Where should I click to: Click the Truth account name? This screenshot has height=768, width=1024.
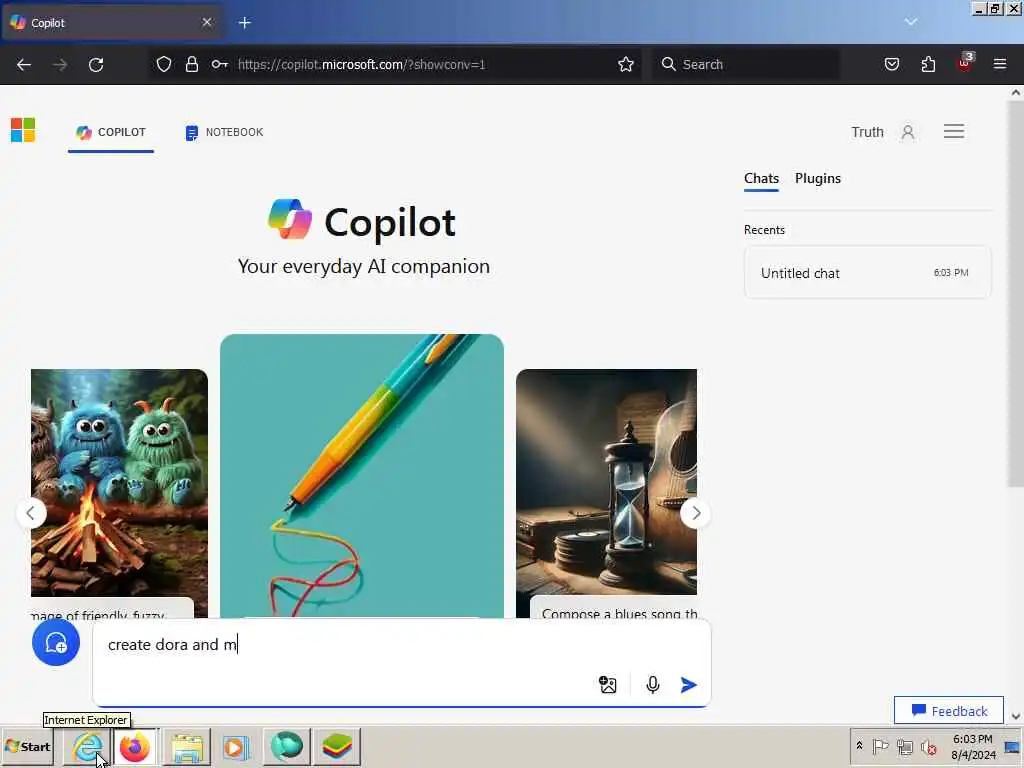coord(867,133)
